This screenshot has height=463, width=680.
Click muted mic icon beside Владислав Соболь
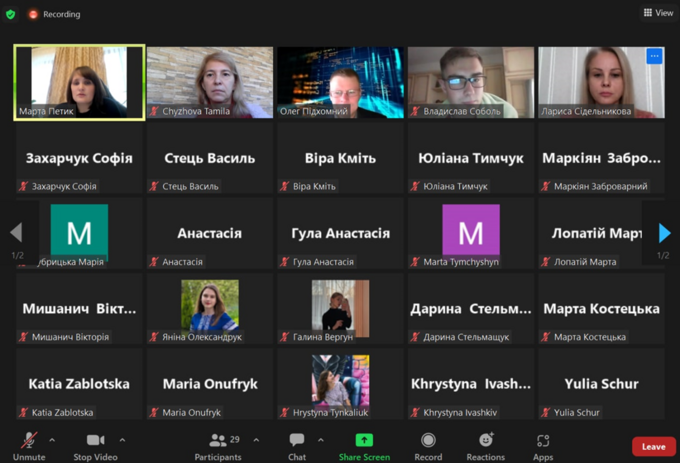tap(415, 111)
